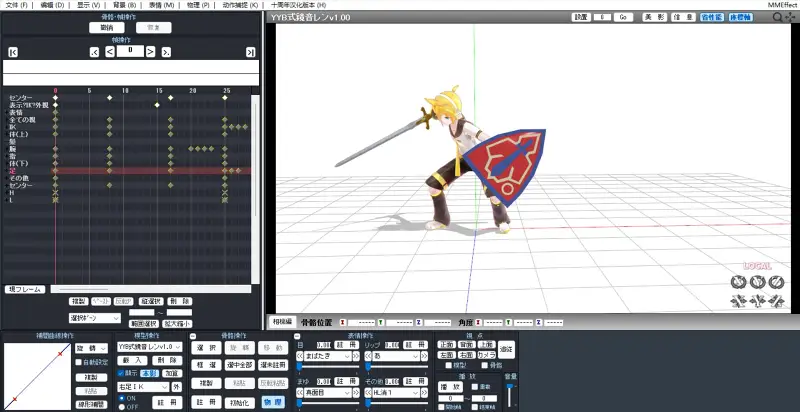Collapse the bone operation panel with minus icon
Image resolution: width=800 pixels, height=412 pixels.
pos(193,336)
